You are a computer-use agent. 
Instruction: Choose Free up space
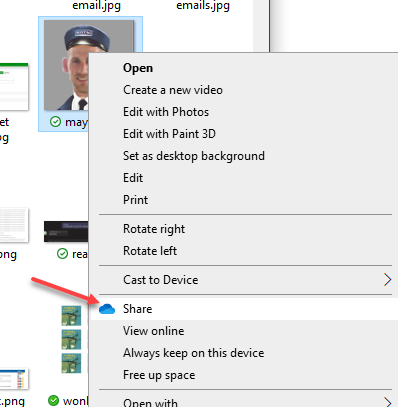pyautogui.click(x=159, y=375)
